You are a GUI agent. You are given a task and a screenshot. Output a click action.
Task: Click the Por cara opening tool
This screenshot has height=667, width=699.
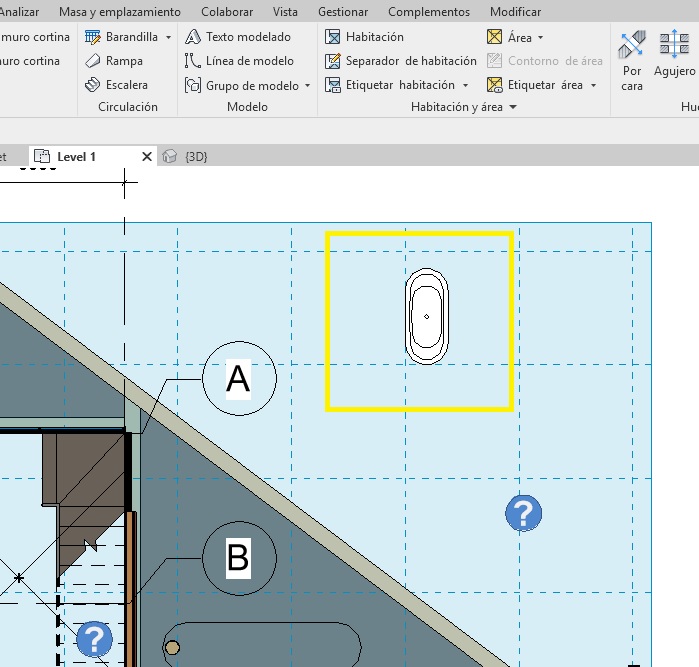[x=632, y=58]
